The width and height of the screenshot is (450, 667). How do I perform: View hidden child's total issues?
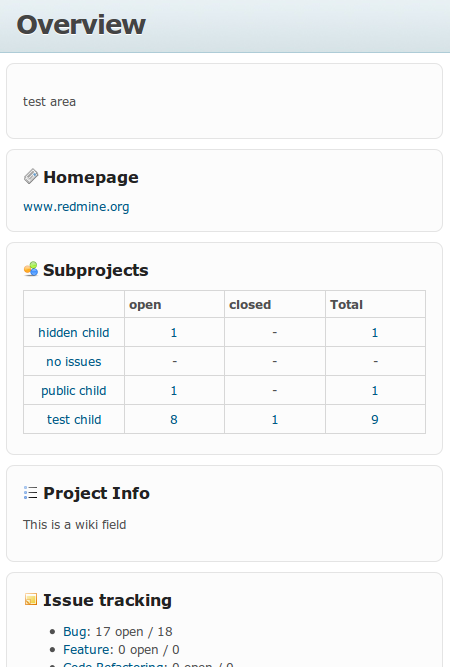click(375, 333)
